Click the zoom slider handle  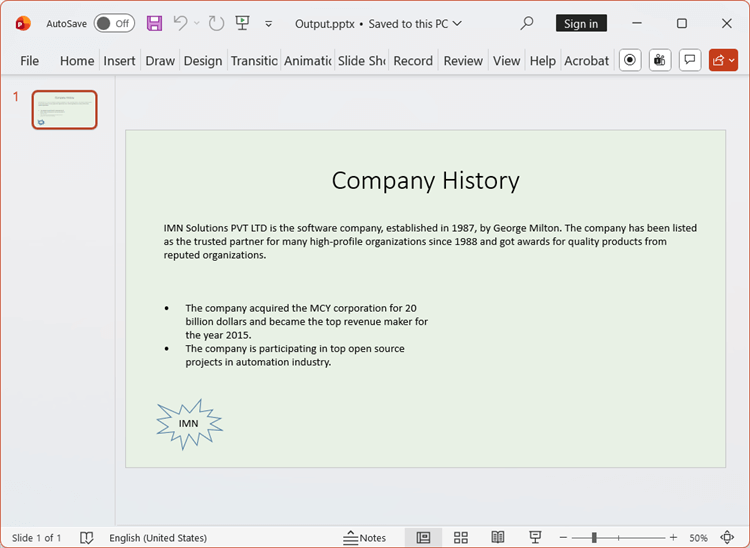[594, 537]
